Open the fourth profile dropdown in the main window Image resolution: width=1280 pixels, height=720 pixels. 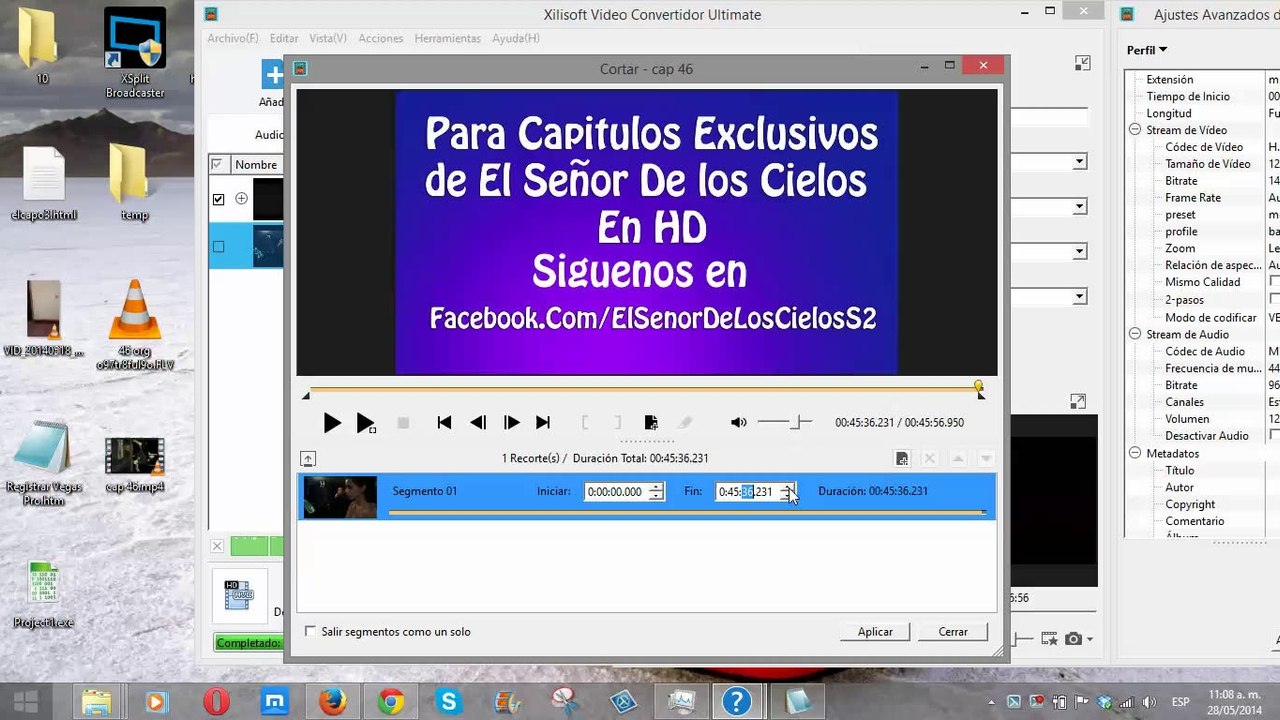[1080, 297]
